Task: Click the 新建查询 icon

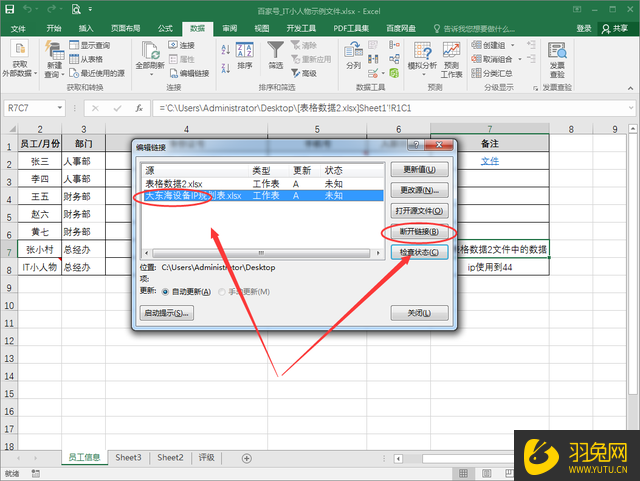Action: (x=55, y=50)
